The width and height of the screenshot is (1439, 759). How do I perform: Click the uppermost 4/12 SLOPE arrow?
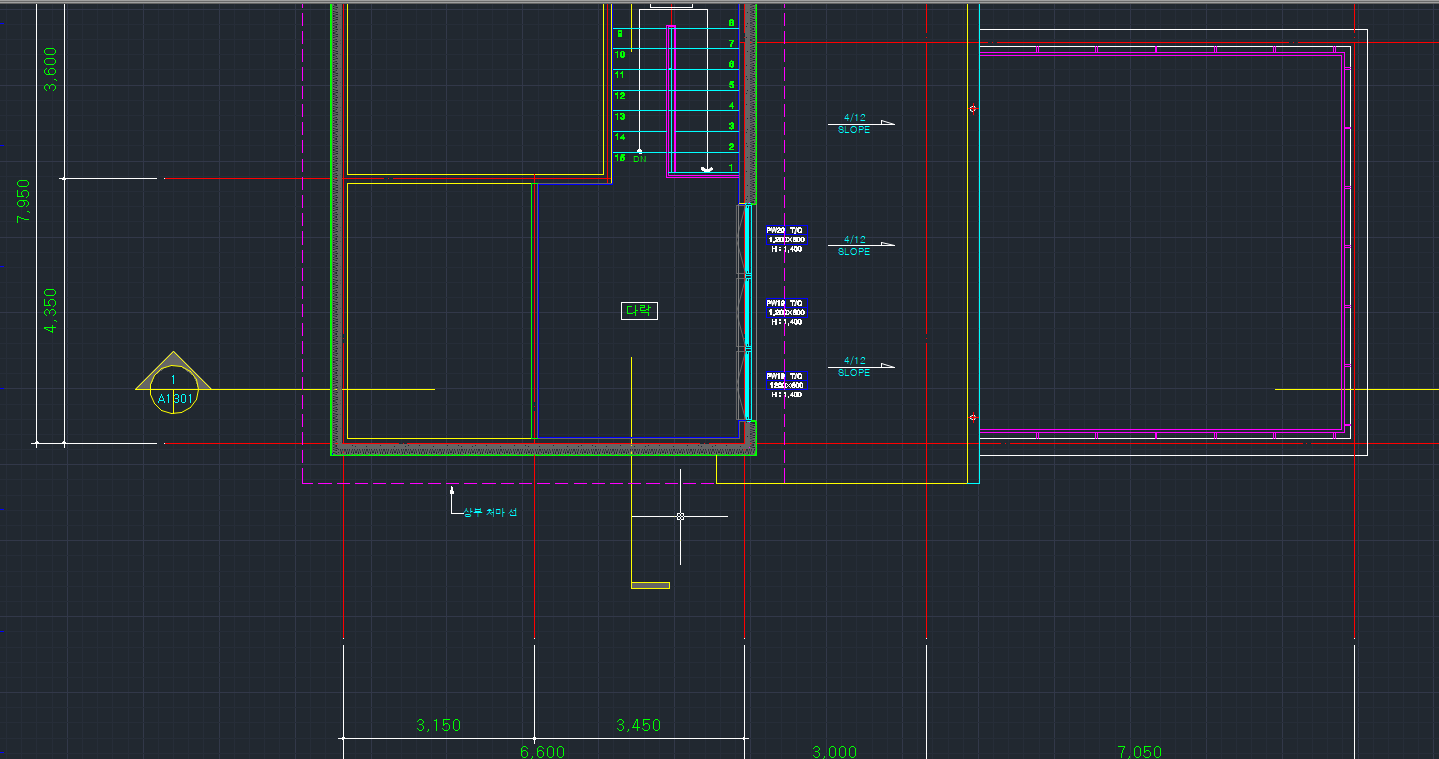click(x=859, y=124)
